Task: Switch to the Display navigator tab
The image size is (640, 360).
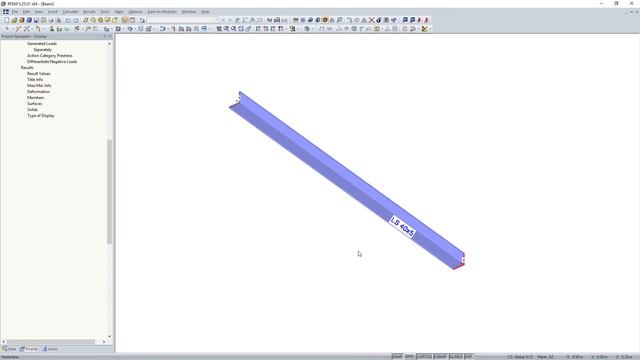Action: point(29,349)
